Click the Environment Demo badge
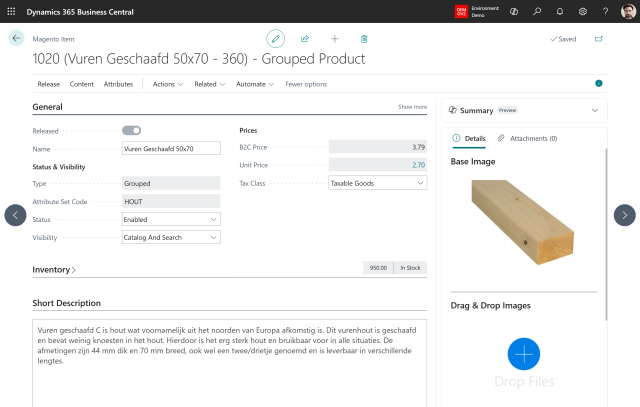Image resolution: width=640 pixels, height=407 pixels. pyautogui.click(x=477, y=11)
